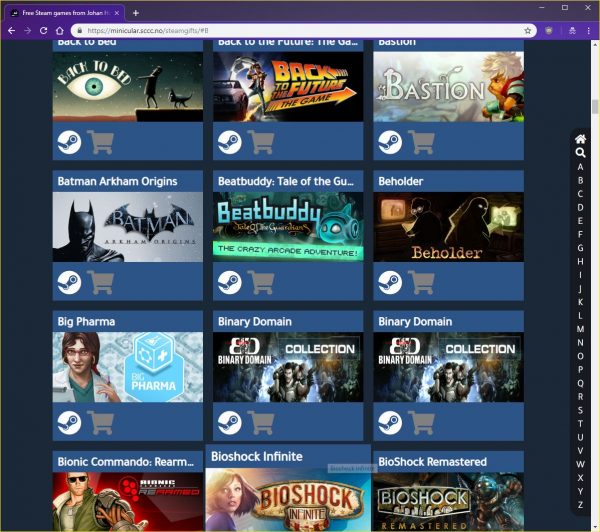Screen dimensions: 600x532
Task: Click cart icon under middle Binary Domain card
Action: click(x=261, y=423)
